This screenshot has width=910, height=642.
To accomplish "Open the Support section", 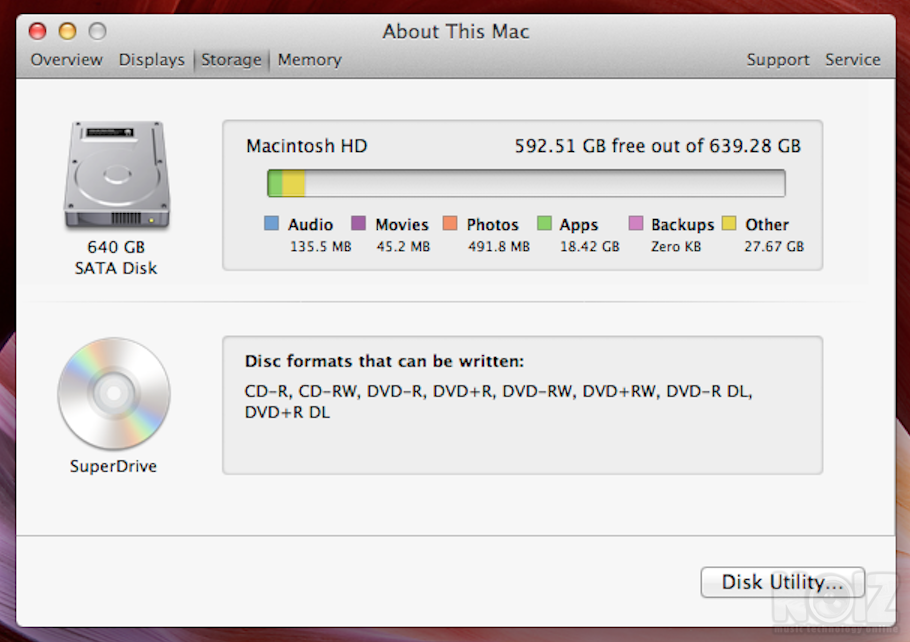I will 778,60.
